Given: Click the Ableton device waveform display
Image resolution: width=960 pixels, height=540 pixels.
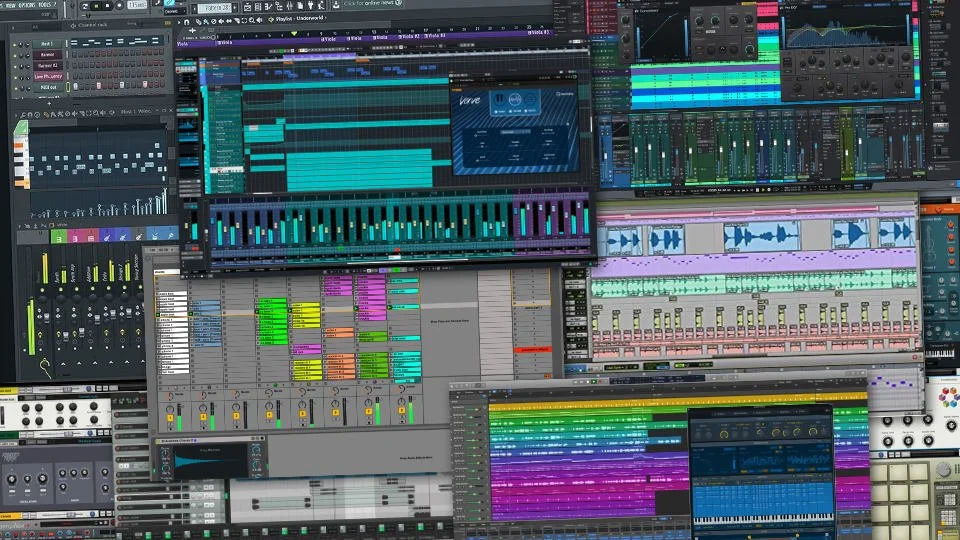Looking at the screenshot, I should (209, 462).
